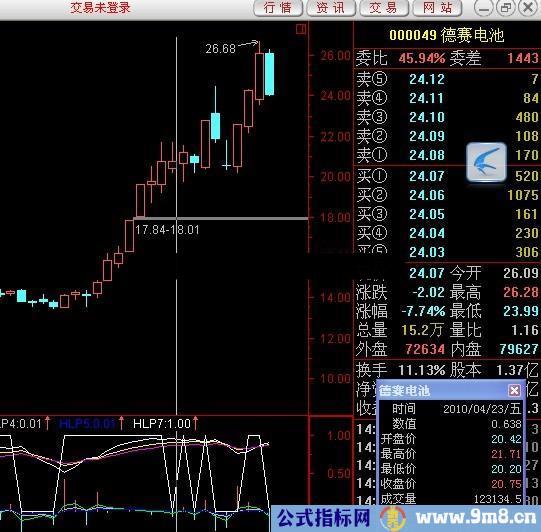The image size is (541, 532).
Task: Click 数值 value 0.638 in popup
Action: click(x=506, y=424)
